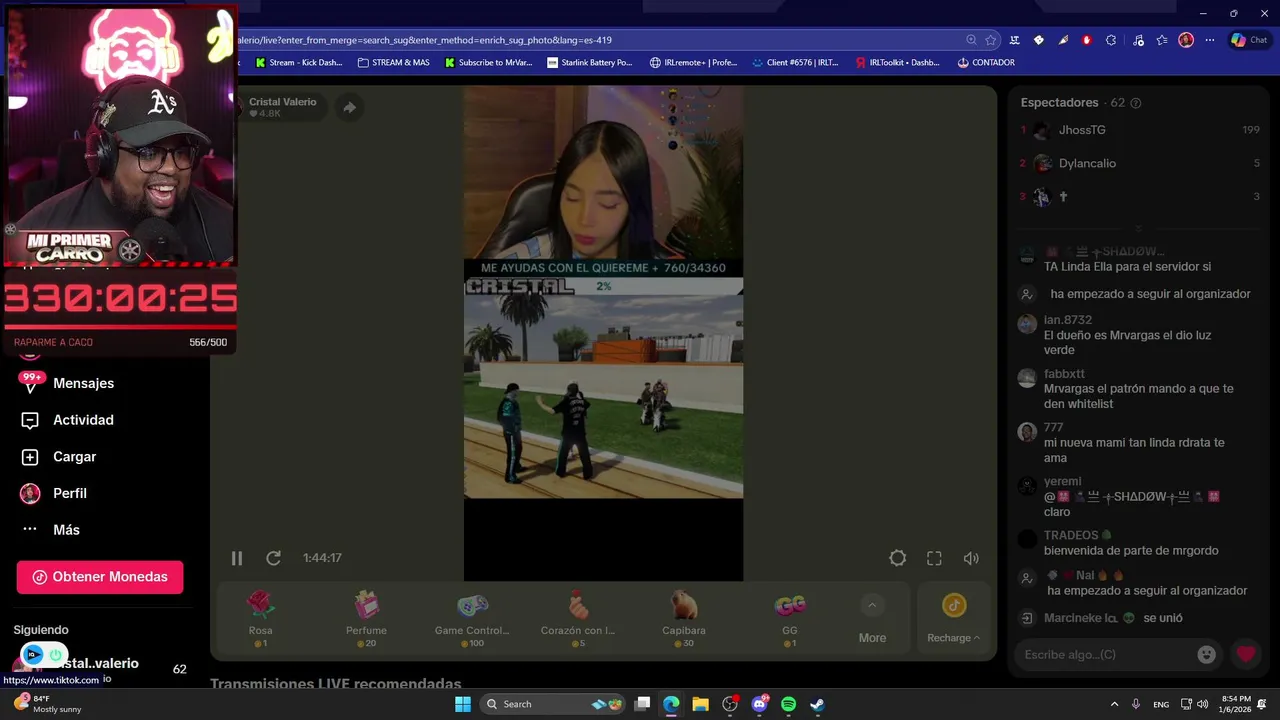Add page to favorites star
This screenshot has height=720, width=1280.
tap(990, 40)
